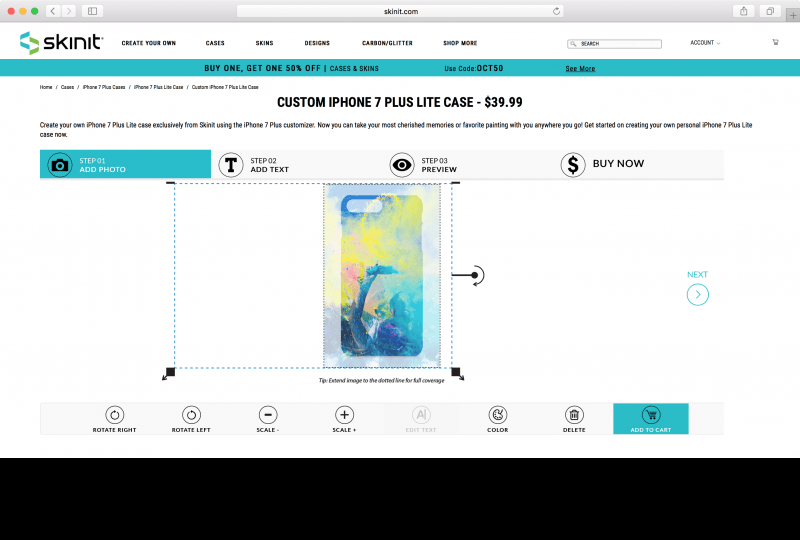Screen dimensions: 800x540
Task: Click the Use Code:OCT50 text
Action: (473, 68)
